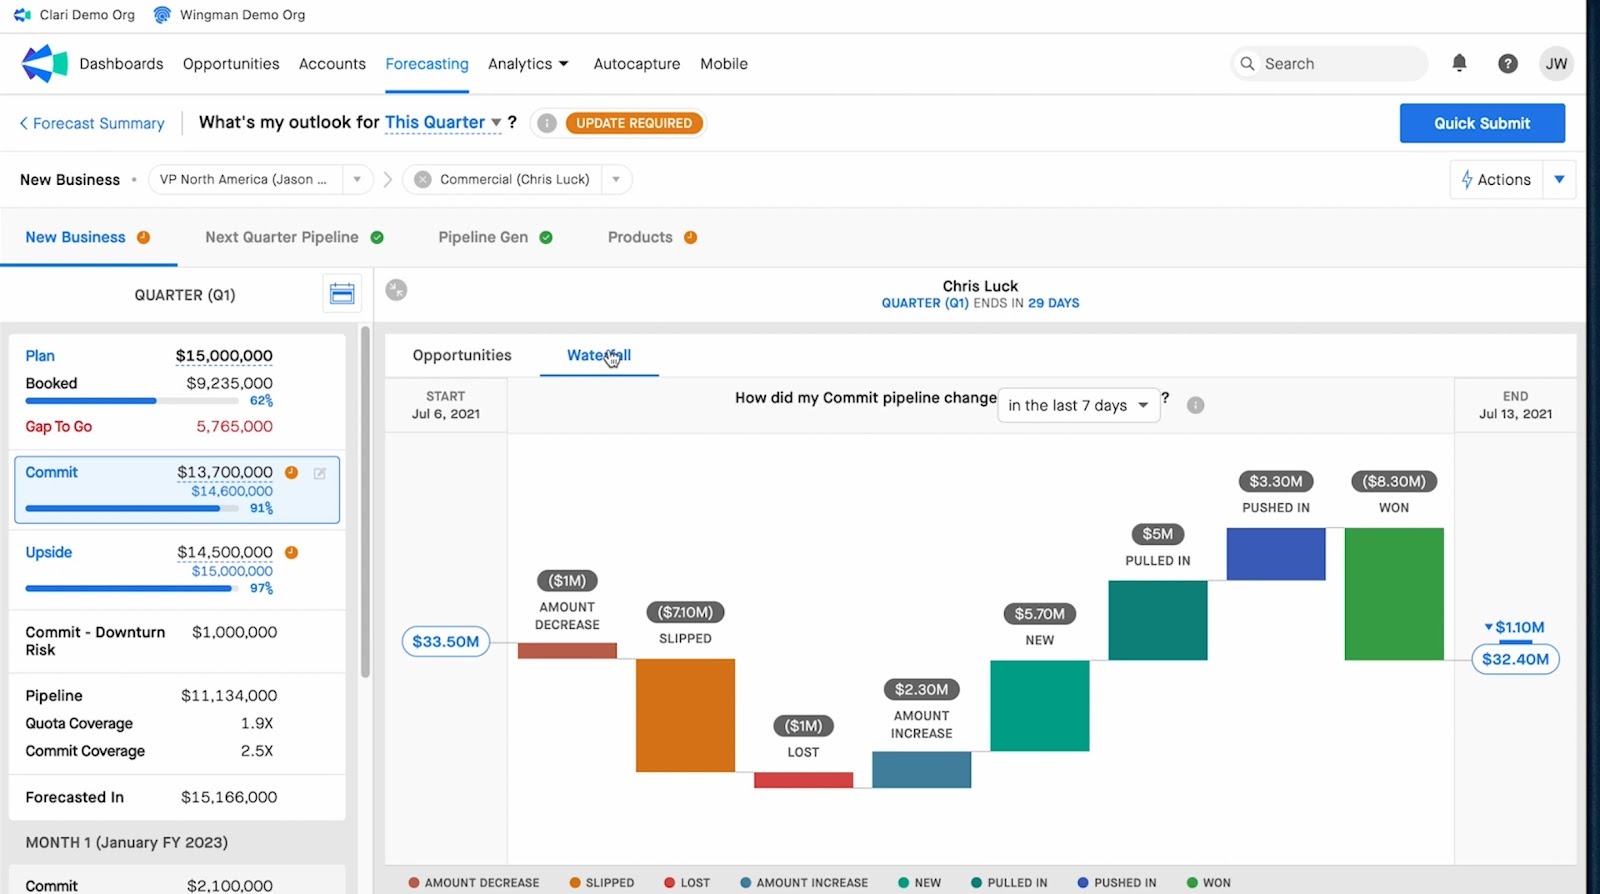This screenshot has width=1600, height=894.
Task: Switch to Next Quarter Pipeline tab
Action: coord(282,237)
